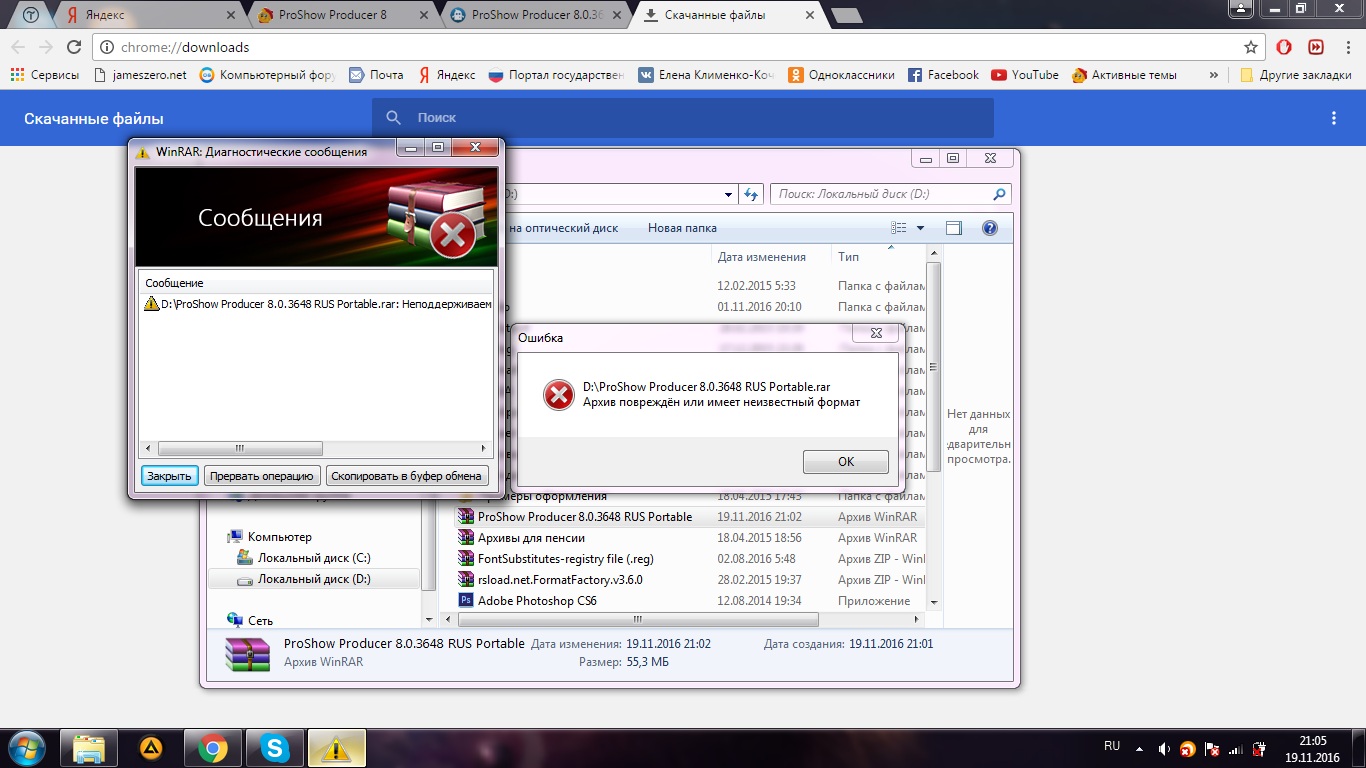Screen dimensions: 1366x768
Task: Open the Одноклассники bookmark
Action: click(842, 75)
